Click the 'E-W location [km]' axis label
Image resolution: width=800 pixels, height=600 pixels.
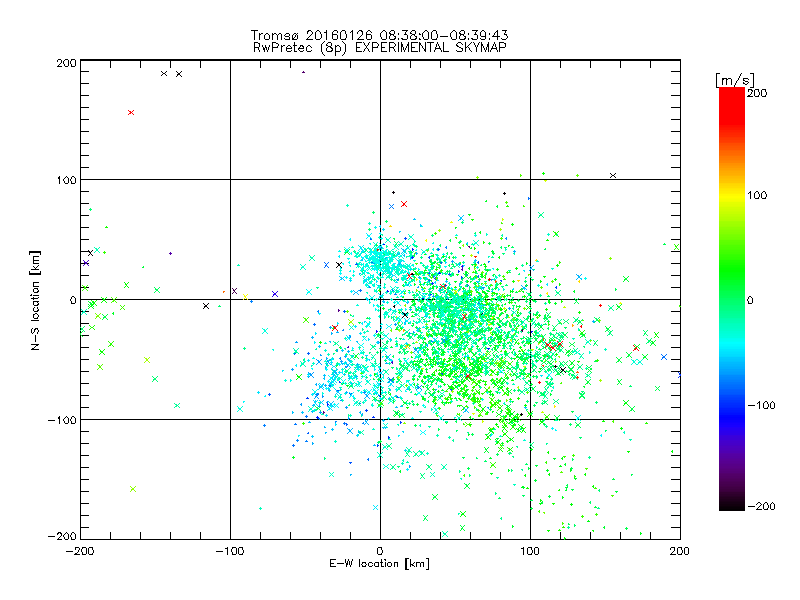click(379, 564)
